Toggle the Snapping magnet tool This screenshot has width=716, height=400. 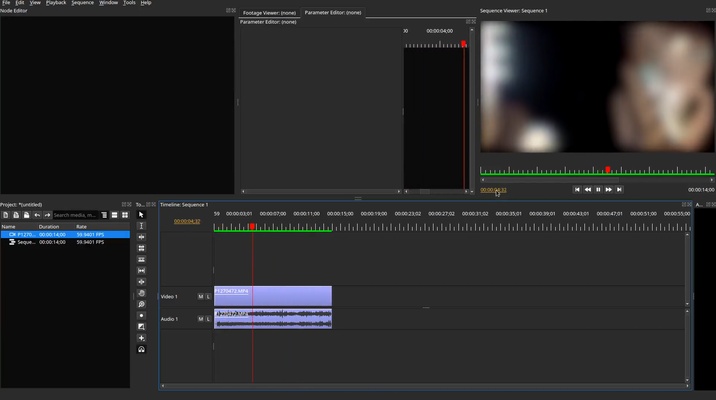[x=141, y=349]
